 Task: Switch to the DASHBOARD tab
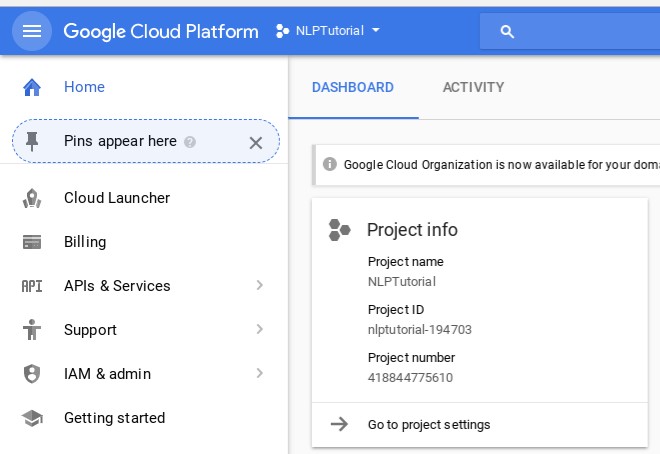[x=353, y=87]
